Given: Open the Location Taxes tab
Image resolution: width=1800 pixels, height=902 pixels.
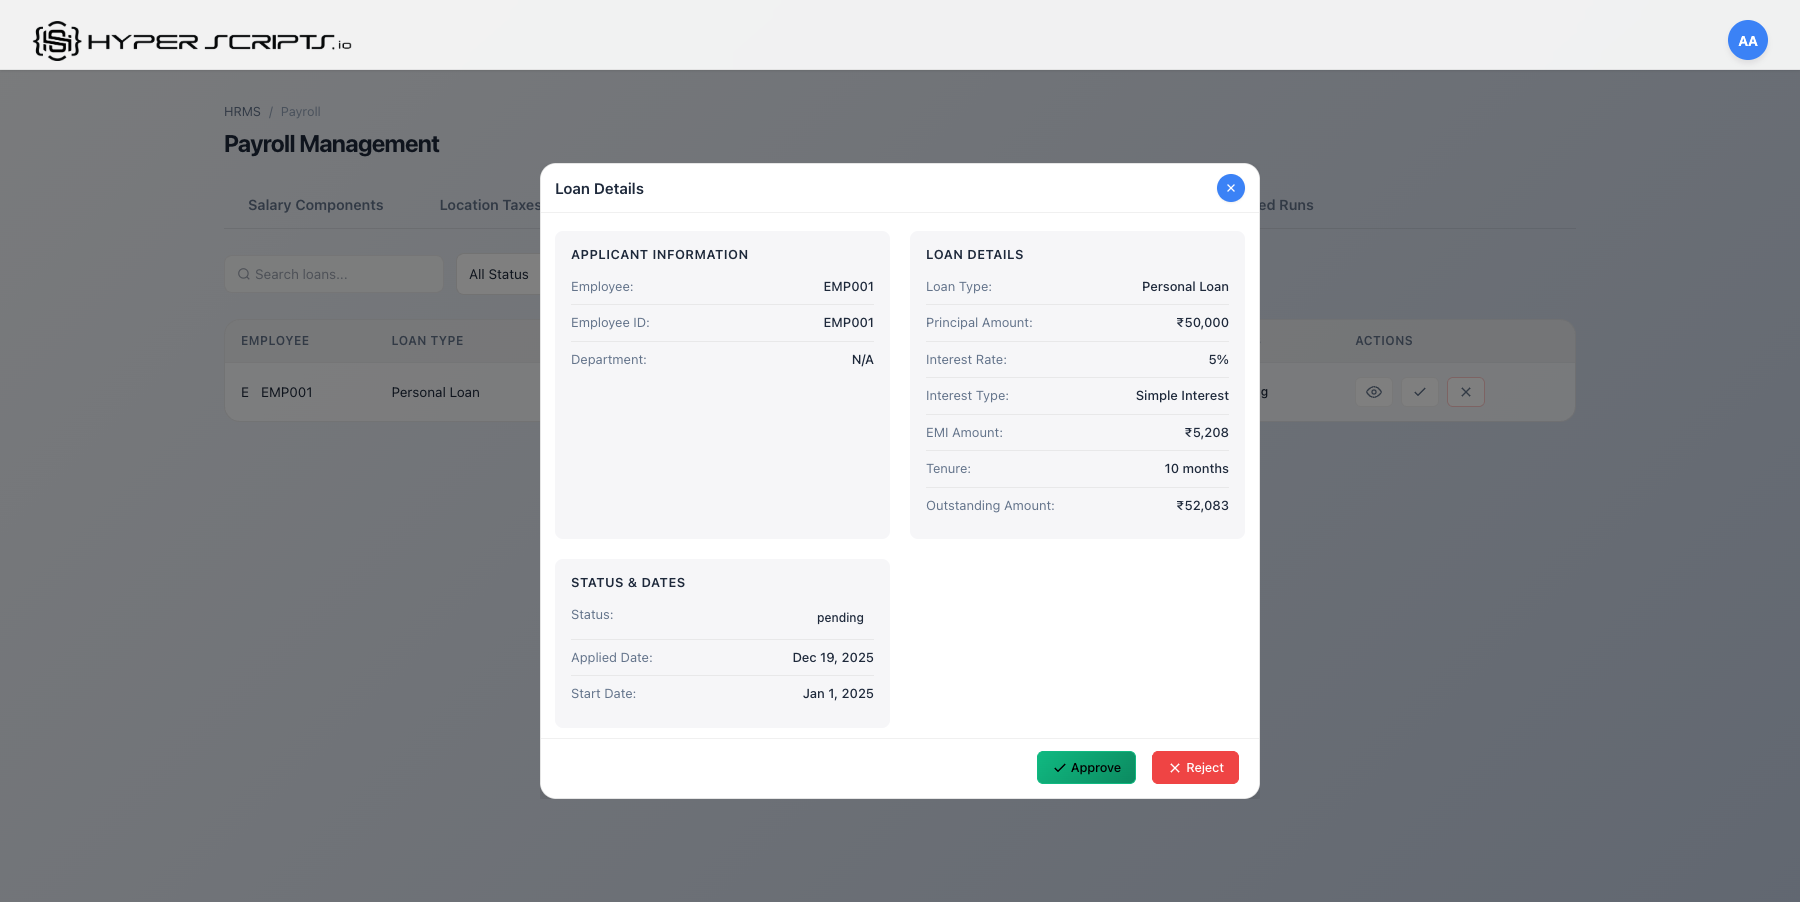Looking at the screenshot, I should [489, 205].
